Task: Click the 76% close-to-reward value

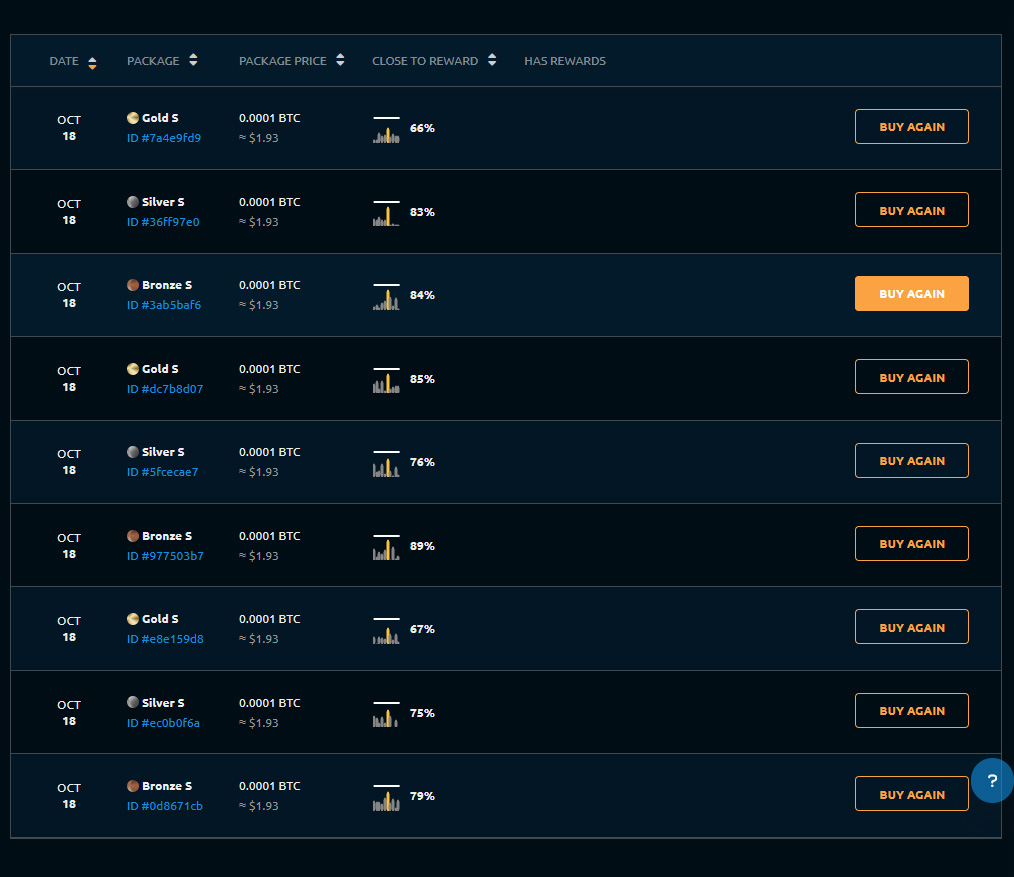Action: coord(422,462)
